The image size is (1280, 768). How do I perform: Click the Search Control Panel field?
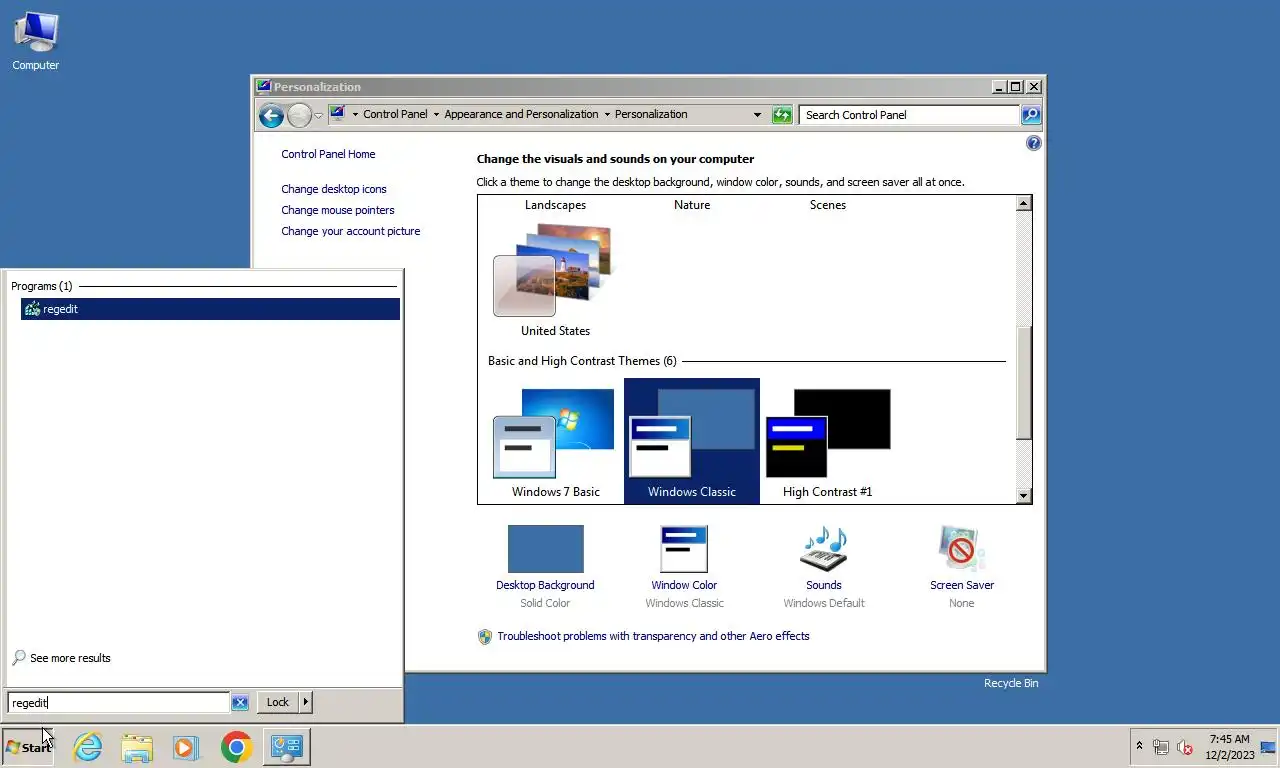[x=909, y=115]
